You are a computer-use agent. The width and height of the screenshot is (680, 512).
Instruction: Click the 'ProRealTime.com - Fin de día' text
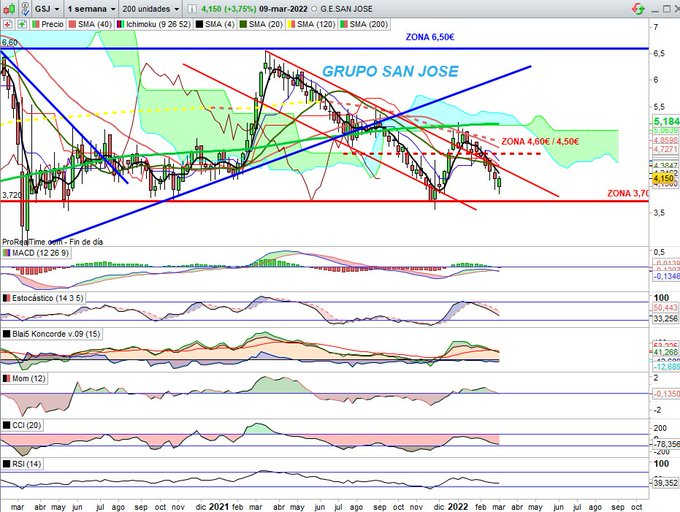click(x=52, y=242)
